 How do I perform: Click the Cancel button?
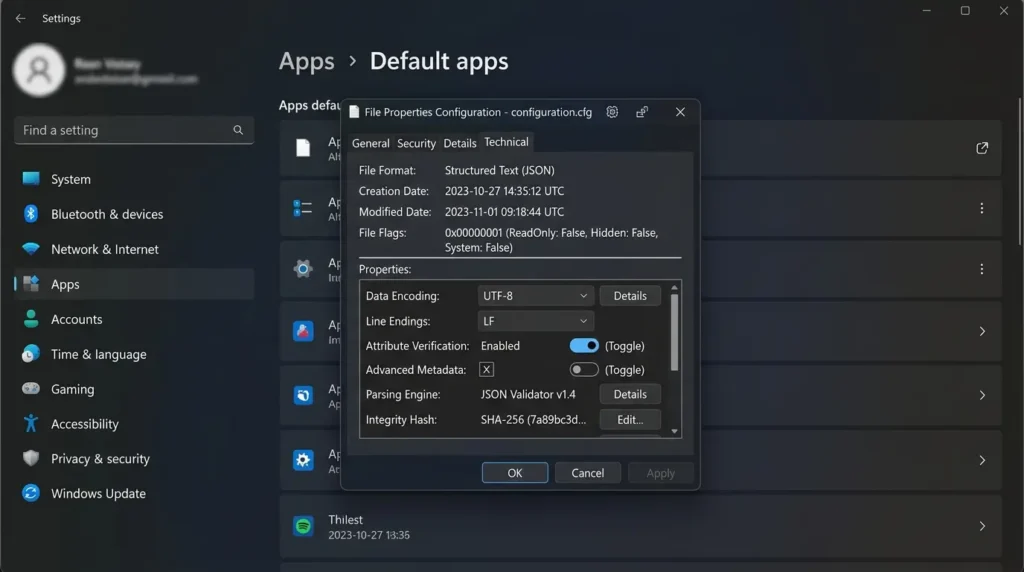[588, 473]
